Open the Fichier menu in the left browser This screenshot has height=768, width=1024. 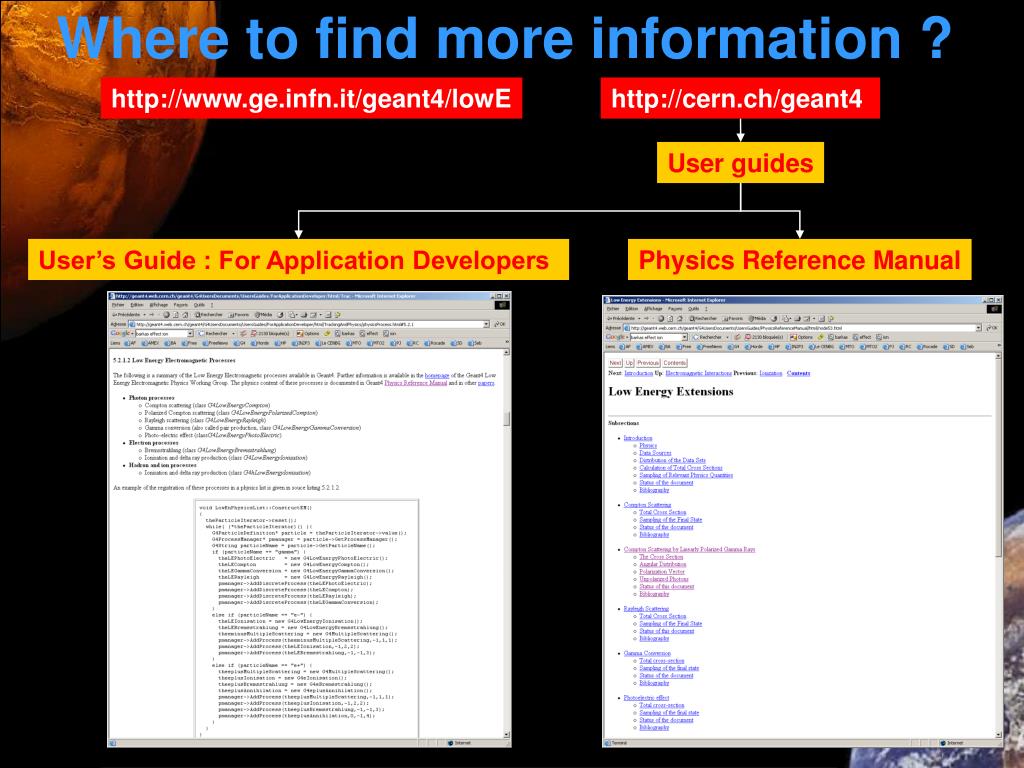pos(118,304)
